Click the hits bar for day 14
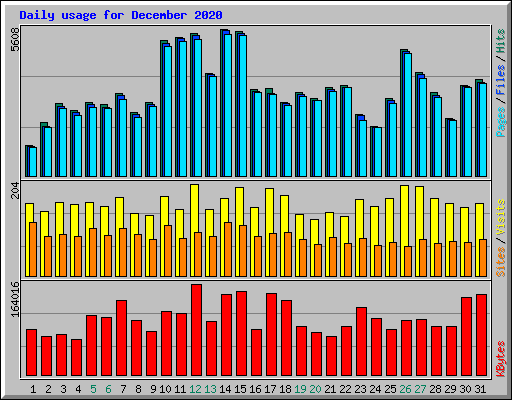512x400 pixels. tap(222, 103)
